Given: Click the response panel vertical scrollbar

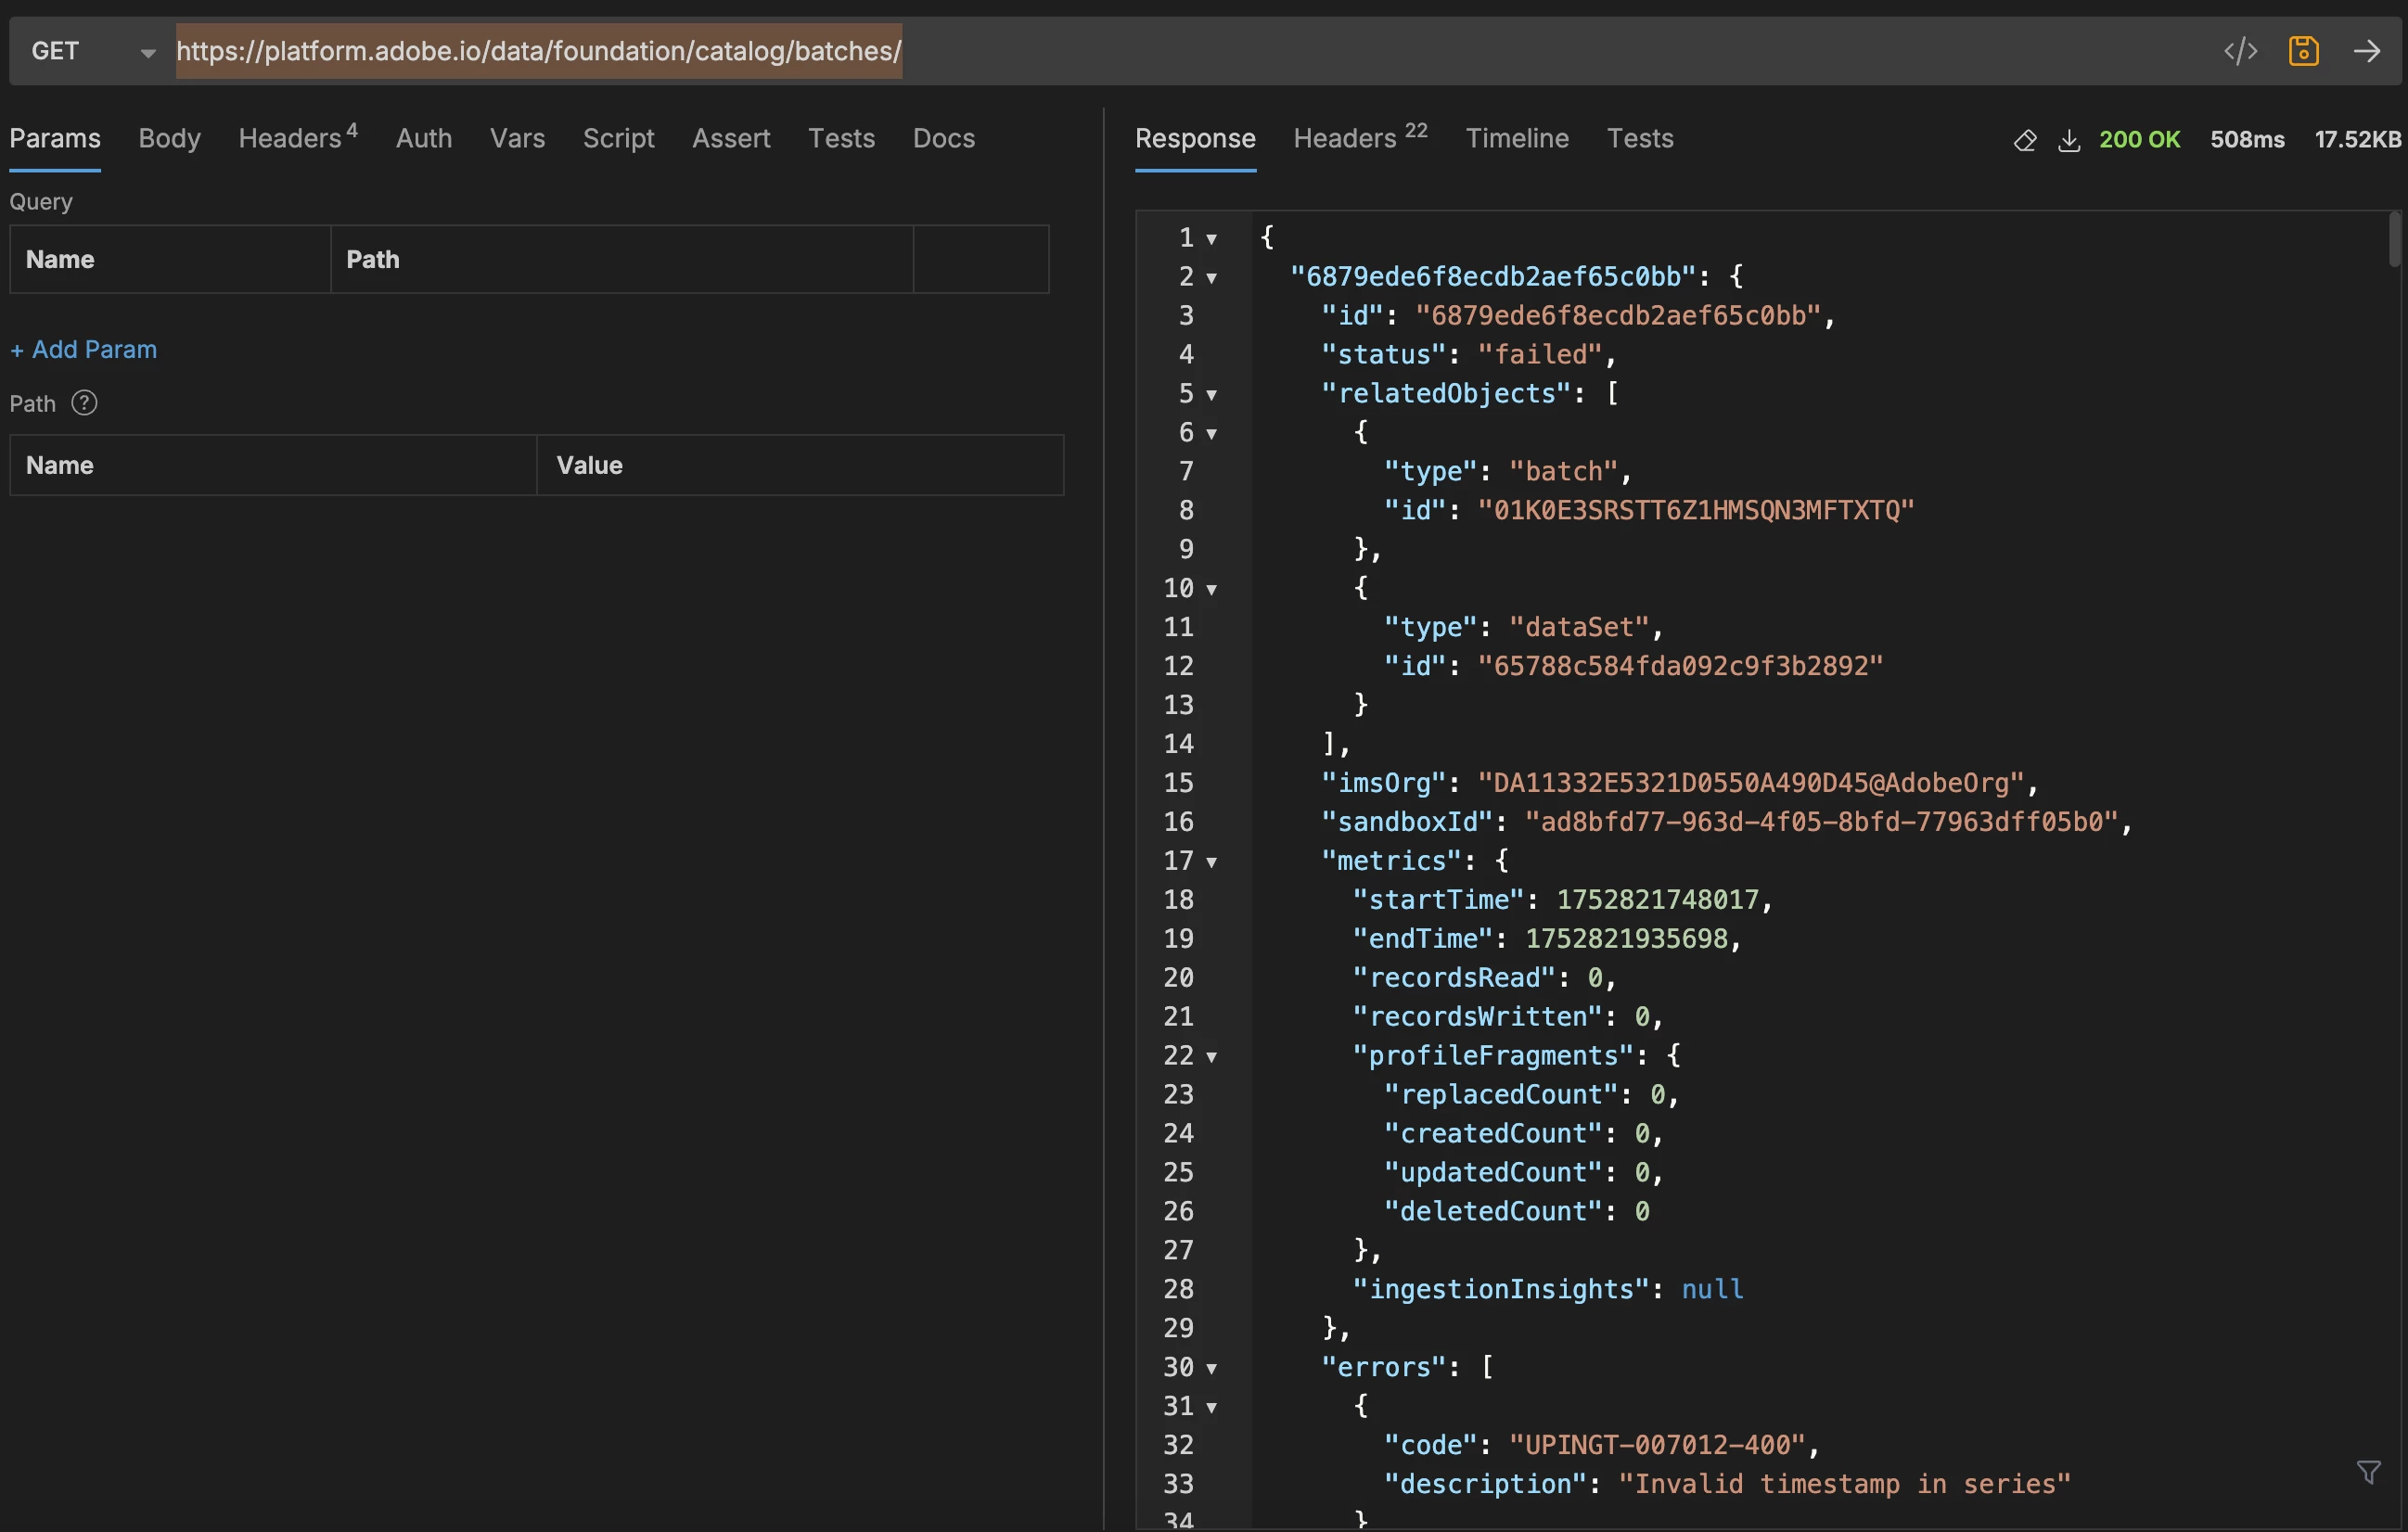Looking at the screenshot, I should [2394, 240].
